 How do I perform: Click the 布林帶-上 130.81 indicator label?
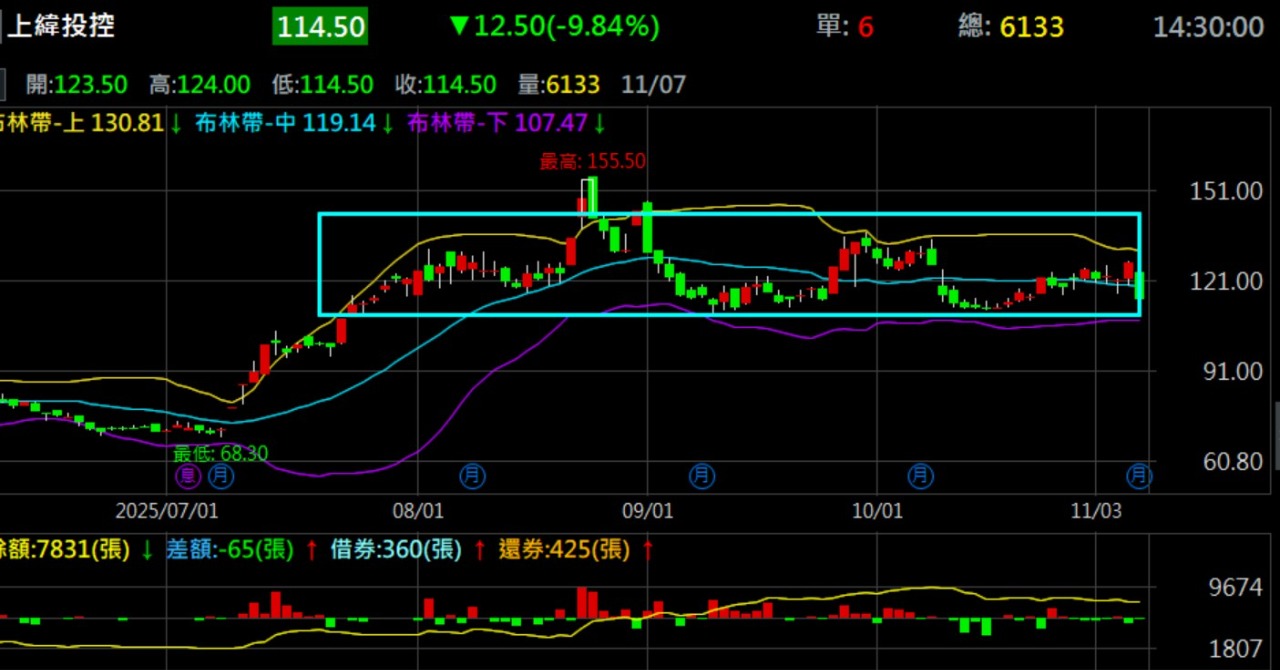82,124
